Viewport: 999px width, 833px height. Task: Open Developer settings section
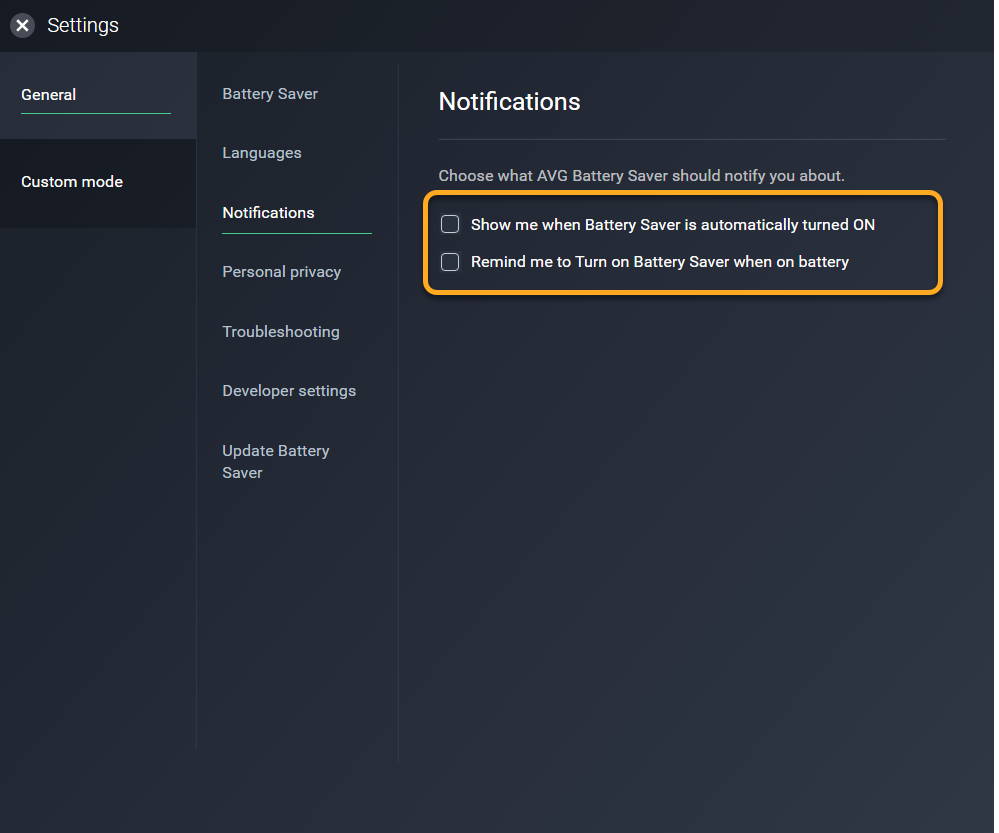pyautogui.click(x=289, y=391)
